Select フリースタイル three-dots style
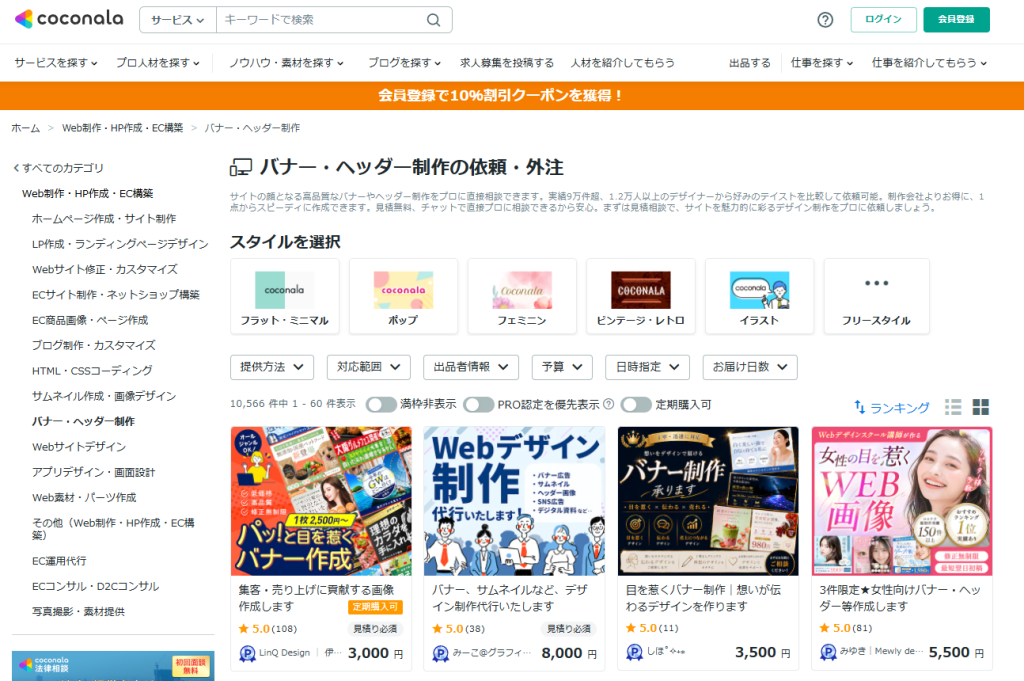 [x=876, y=296]
